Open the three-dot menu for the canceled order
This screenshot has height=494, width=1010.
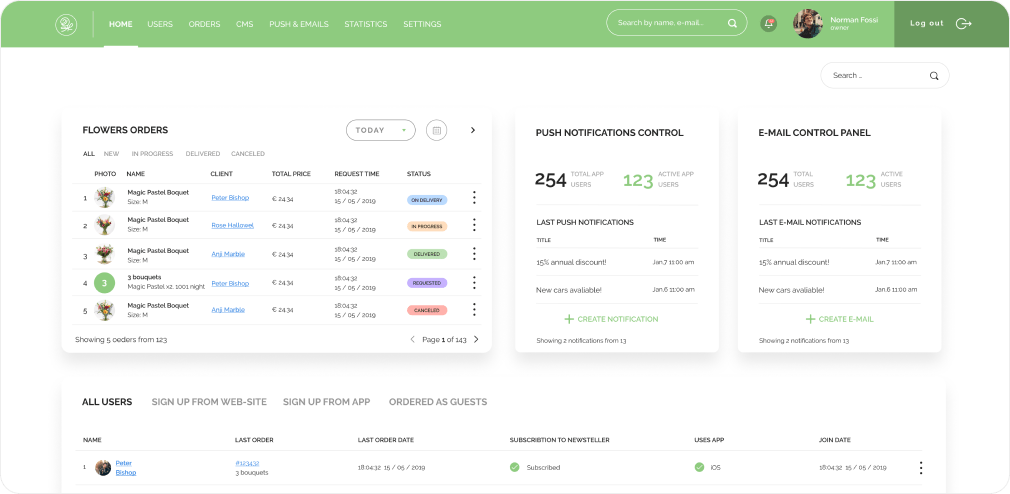click(x=474, y=310)
